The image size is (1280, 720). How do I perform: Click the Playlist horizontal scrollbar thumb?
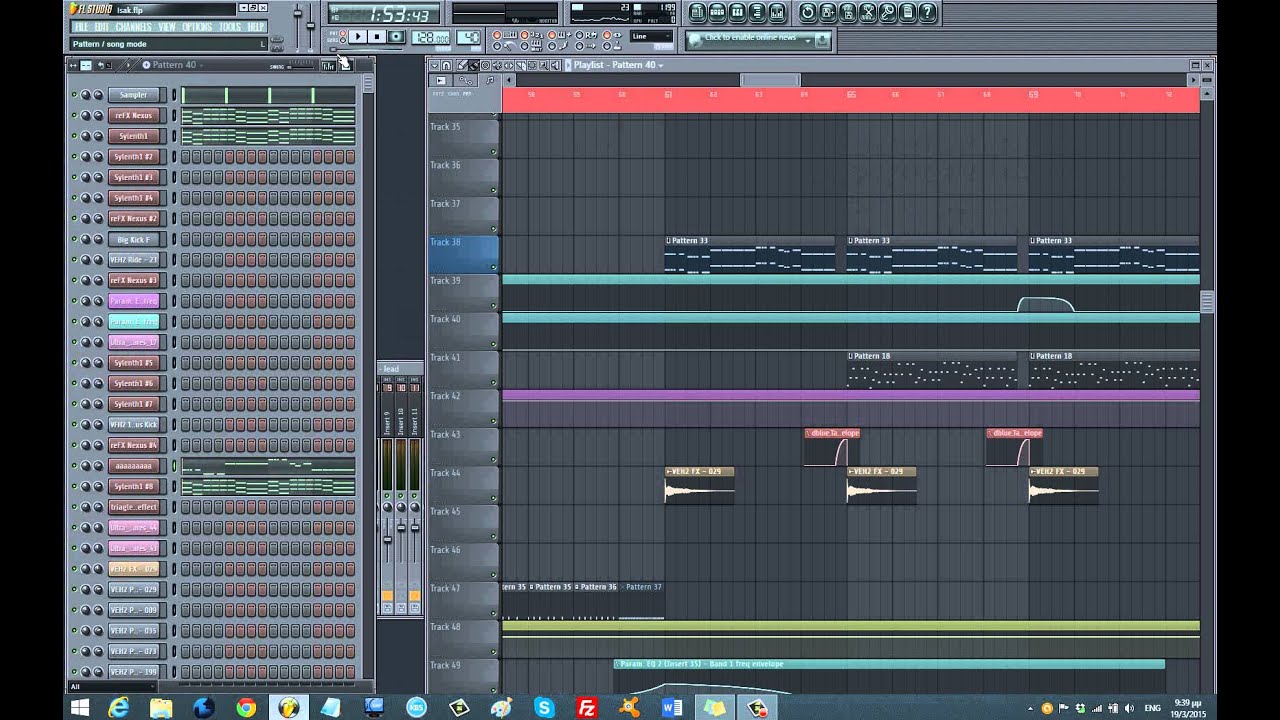[770, 80]
